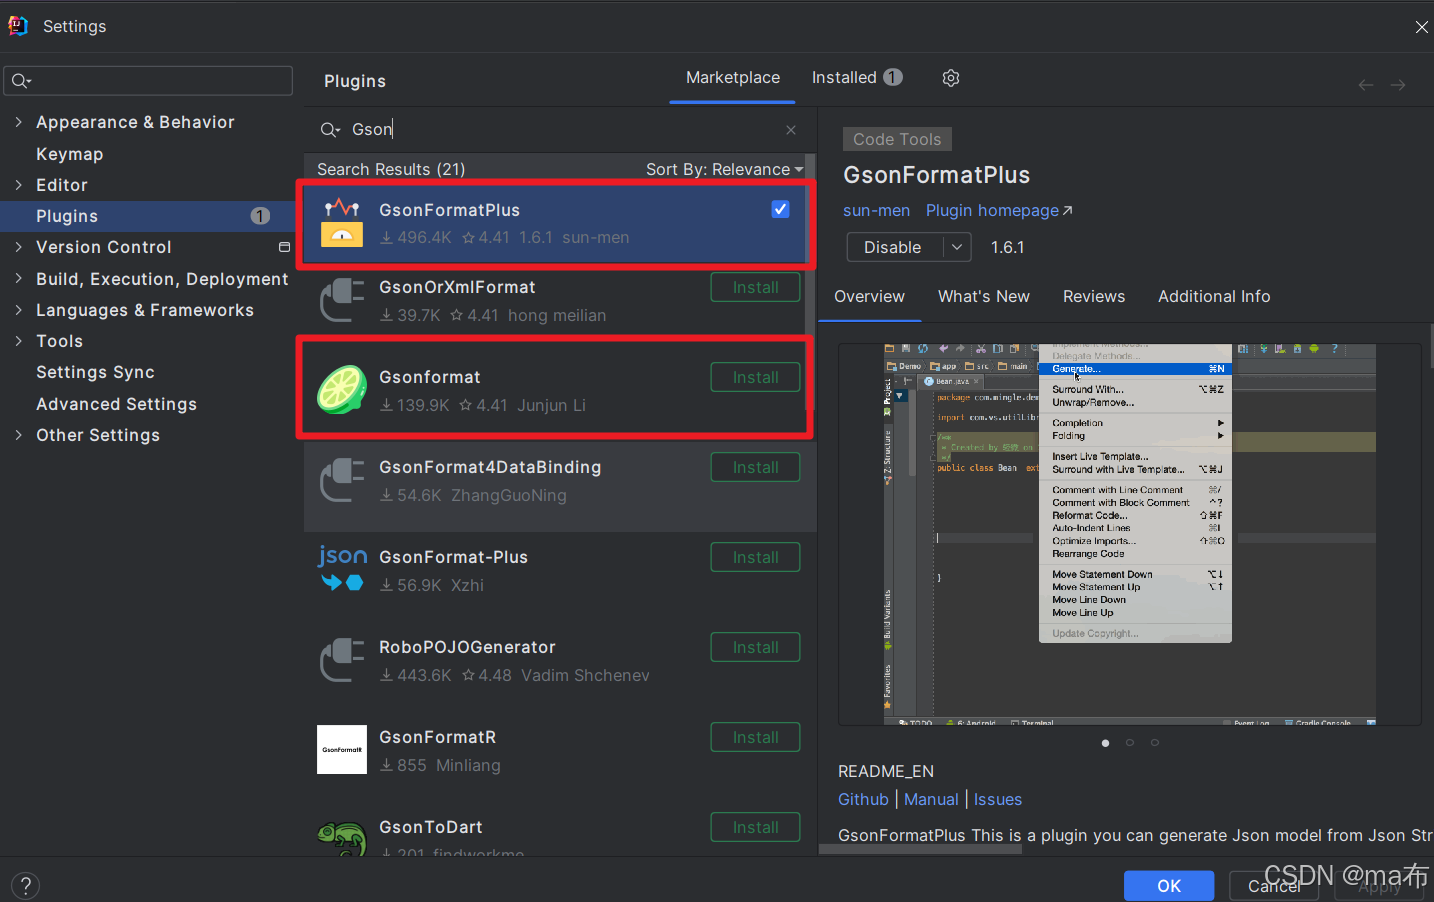Open the Github link in README
Image resolution: width=1434 pixels, height=902 pixels.
pos(863,800)
